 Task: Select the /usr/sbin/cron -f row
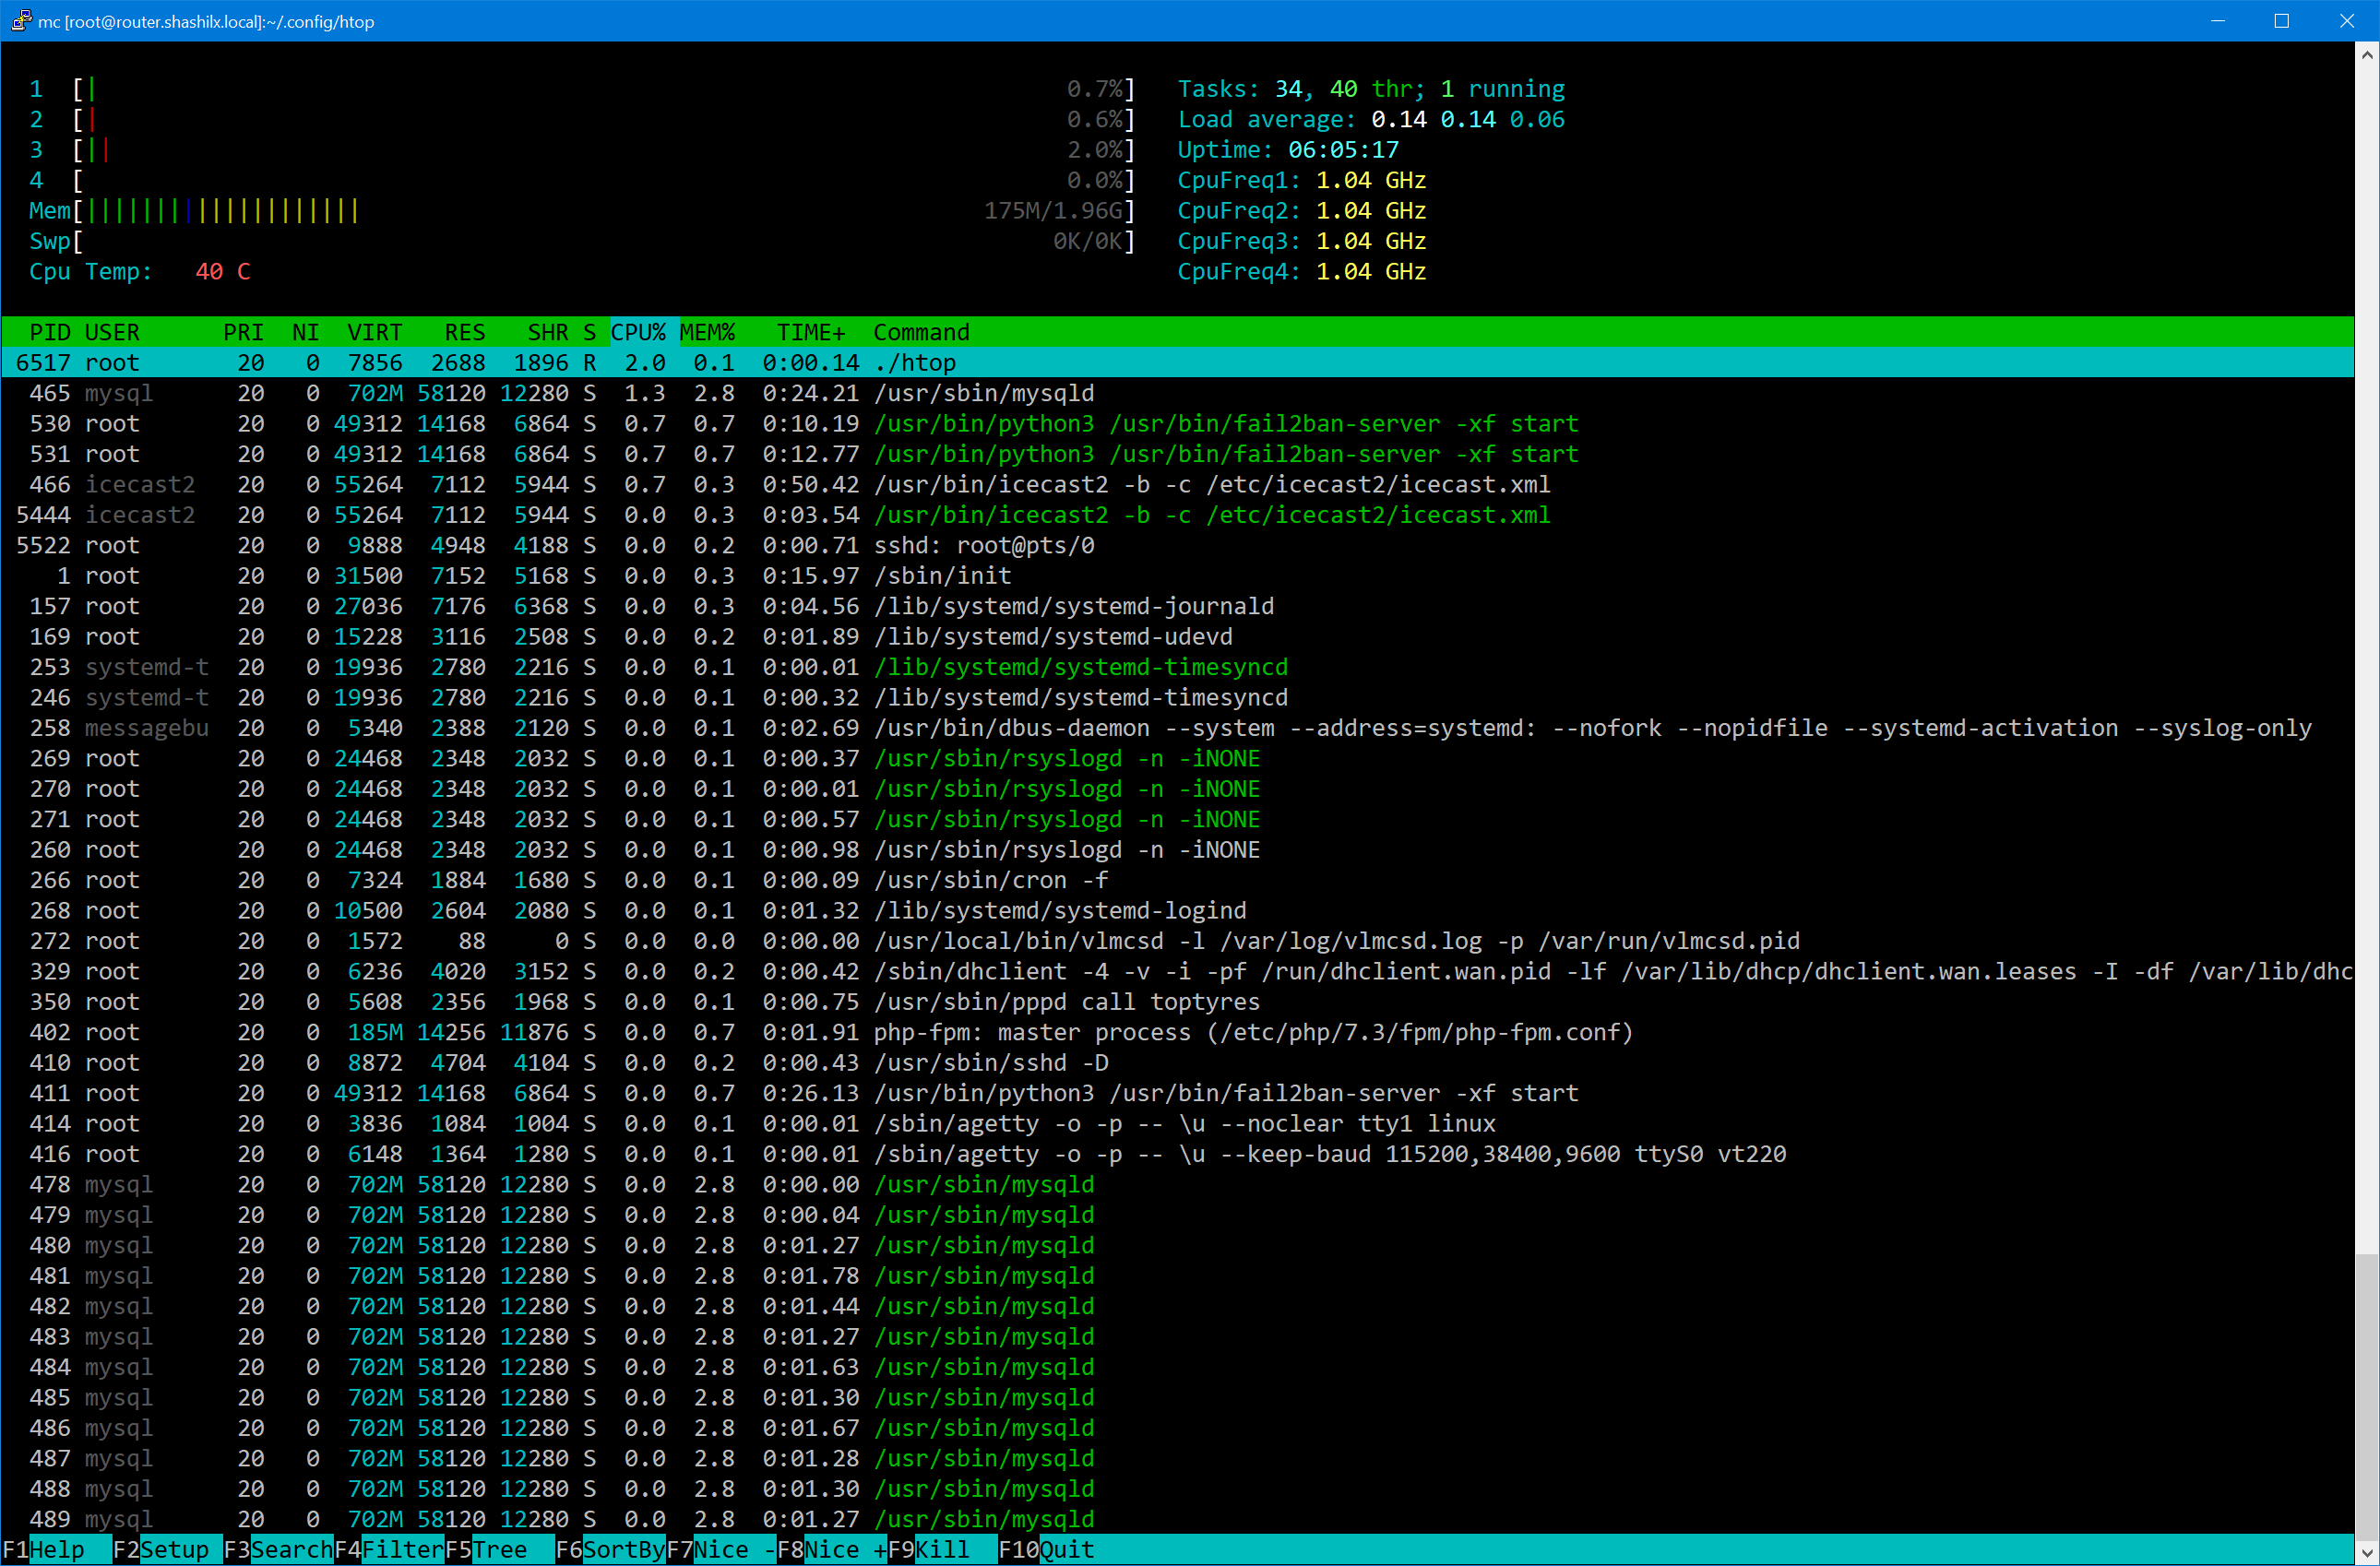click(1177, 880)
